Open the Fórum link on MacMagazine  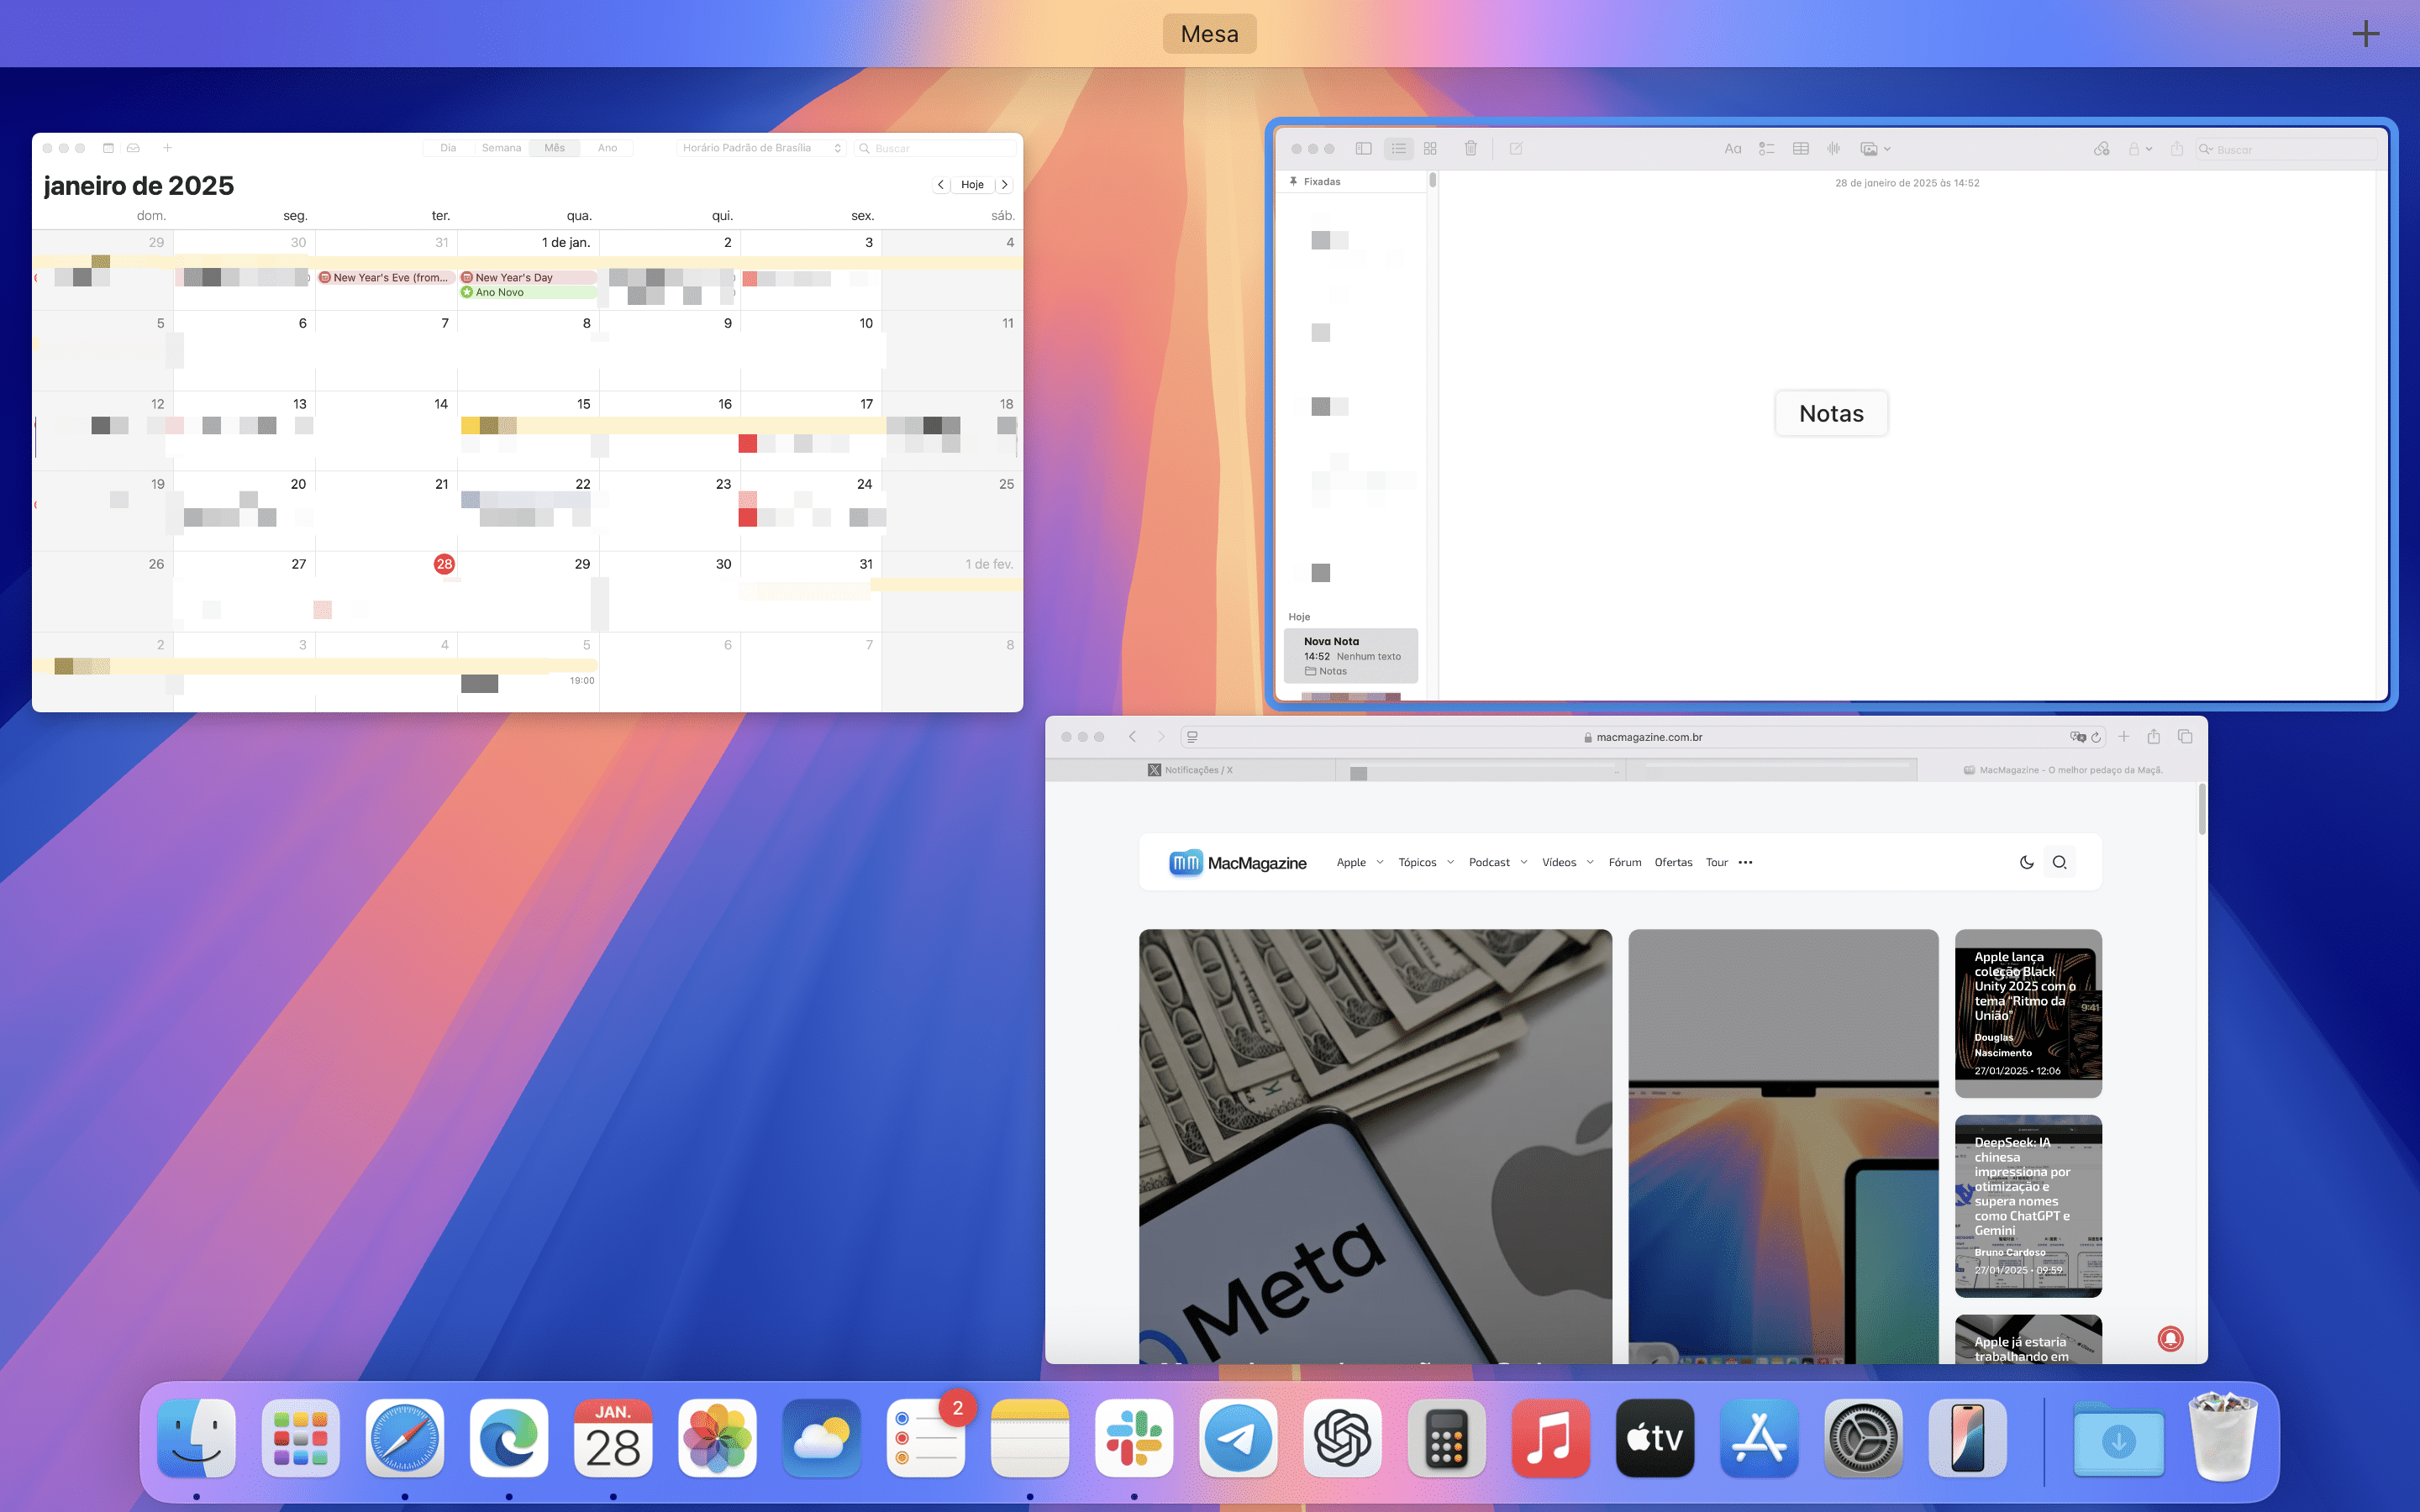(x=1625, y=863)
